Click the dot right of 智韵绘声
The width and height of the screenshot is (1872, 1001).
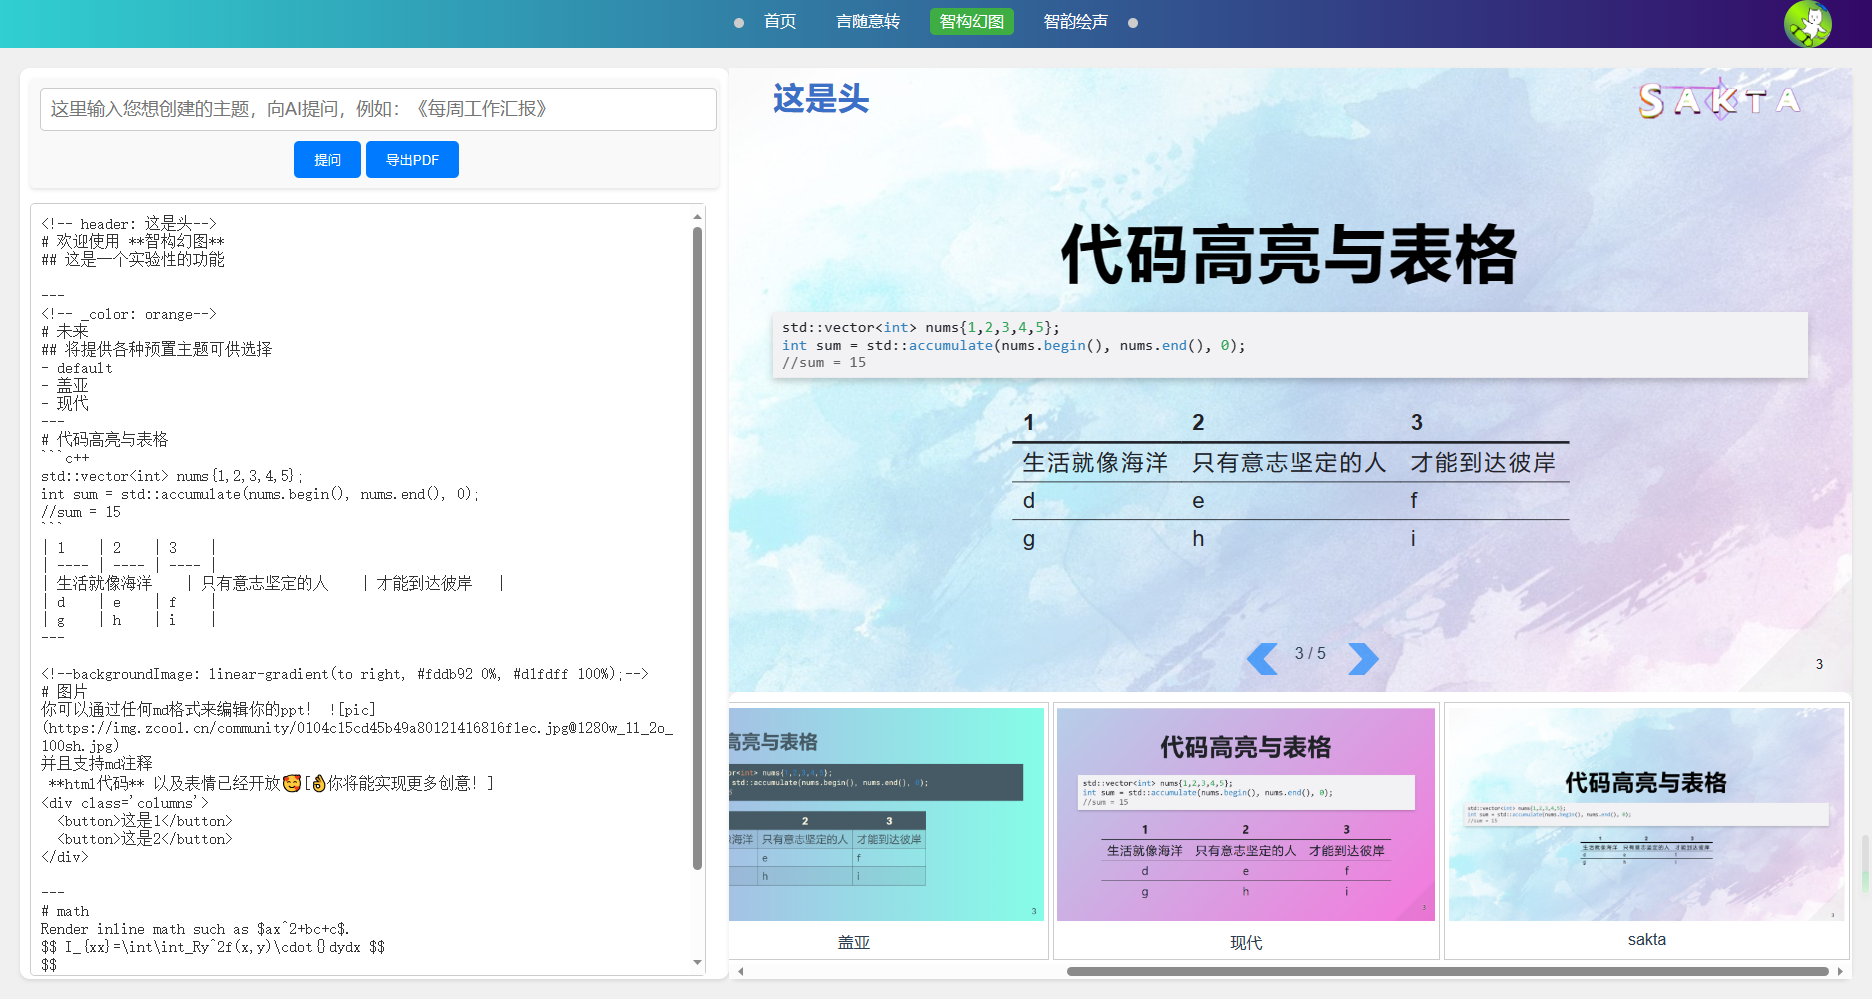[x=1133, y=23]
